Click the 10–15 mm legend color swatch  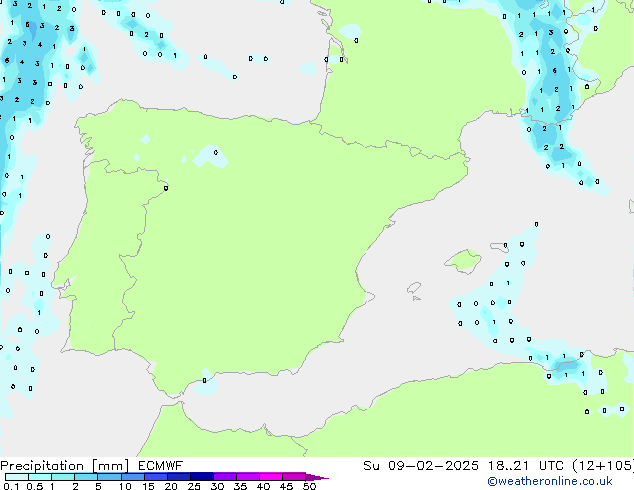pyautogui.click(x=132, y=477)
